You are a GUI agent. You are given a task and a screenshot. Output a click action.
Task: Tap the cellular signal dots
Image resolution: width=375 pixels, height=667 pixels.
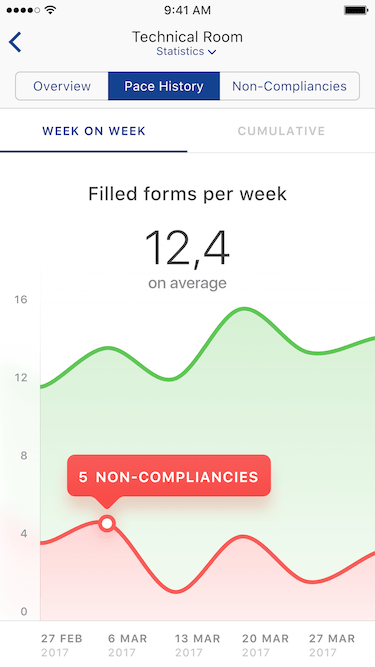(23, 10)
